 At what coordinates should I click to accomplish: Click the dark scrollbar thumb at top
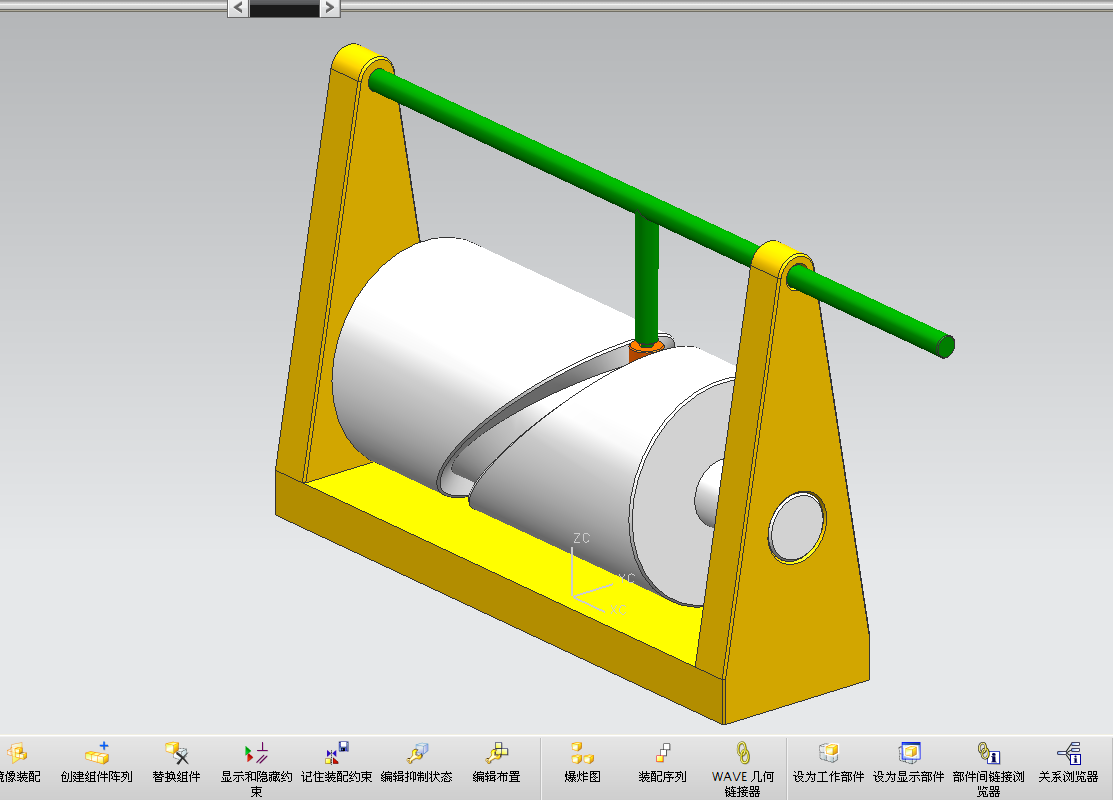pyautogui.click(x=284, y=8)
